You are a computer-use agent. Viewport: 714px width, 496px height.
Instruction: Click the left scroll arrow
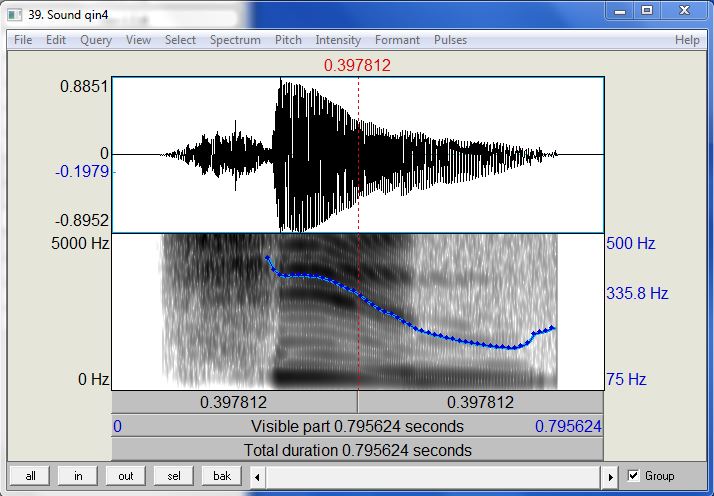(x=257, y=477)
